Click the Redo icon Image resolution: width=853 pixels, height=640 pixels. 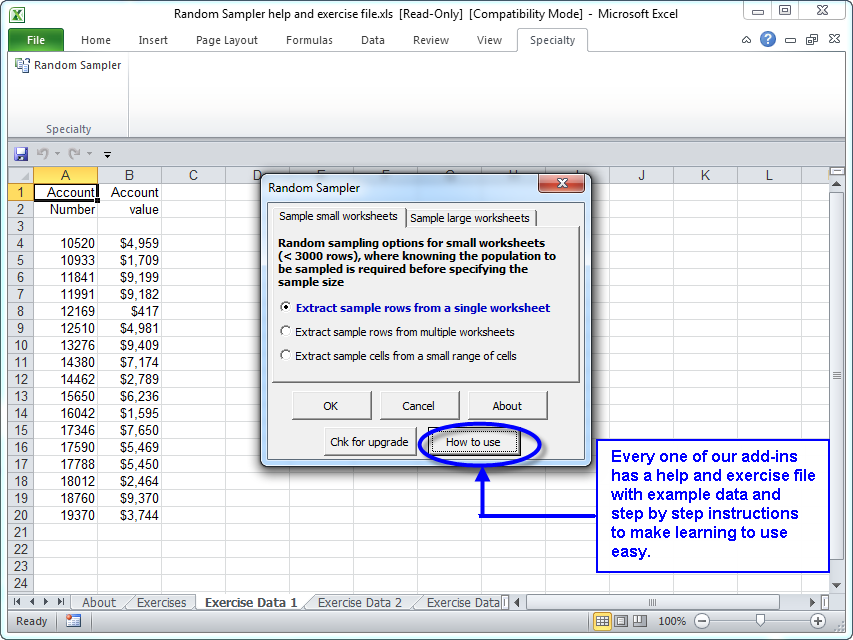tap(73, 153)
